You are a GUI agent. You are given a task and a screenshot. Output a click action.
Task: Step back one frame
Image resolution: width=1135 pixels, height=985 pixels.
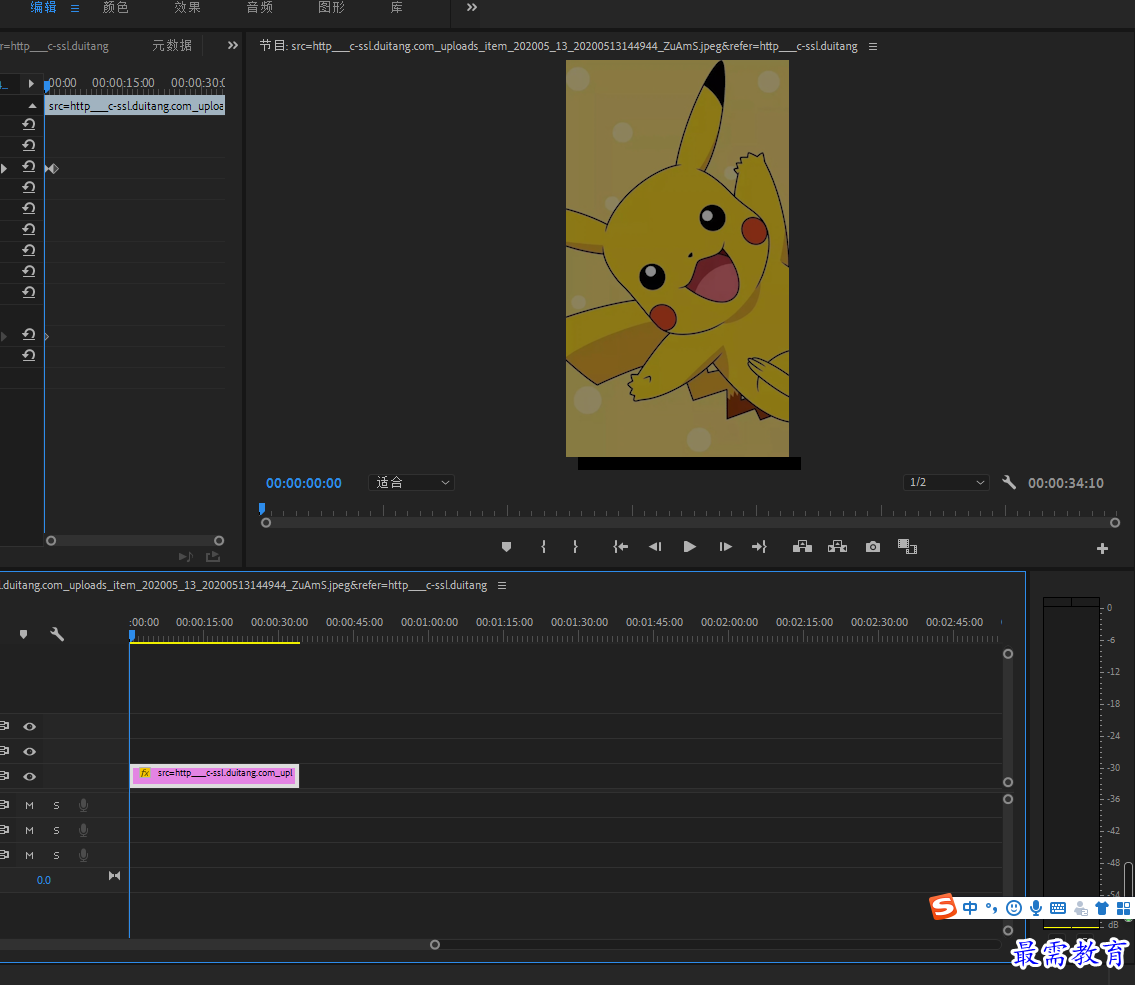coord(655,547)
